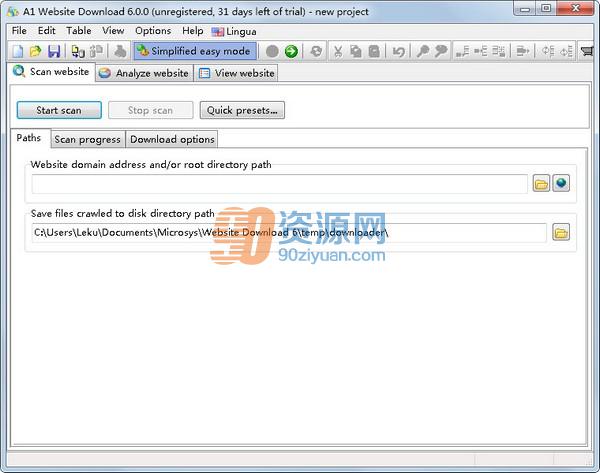Click the refresh toolbar icon
600x473 pixels.
point(316,51)
